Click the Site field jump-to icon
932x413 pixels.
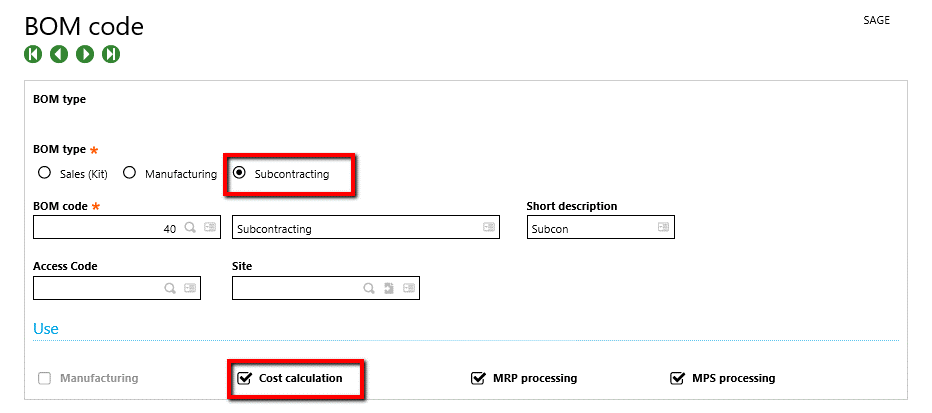(389, 289)
